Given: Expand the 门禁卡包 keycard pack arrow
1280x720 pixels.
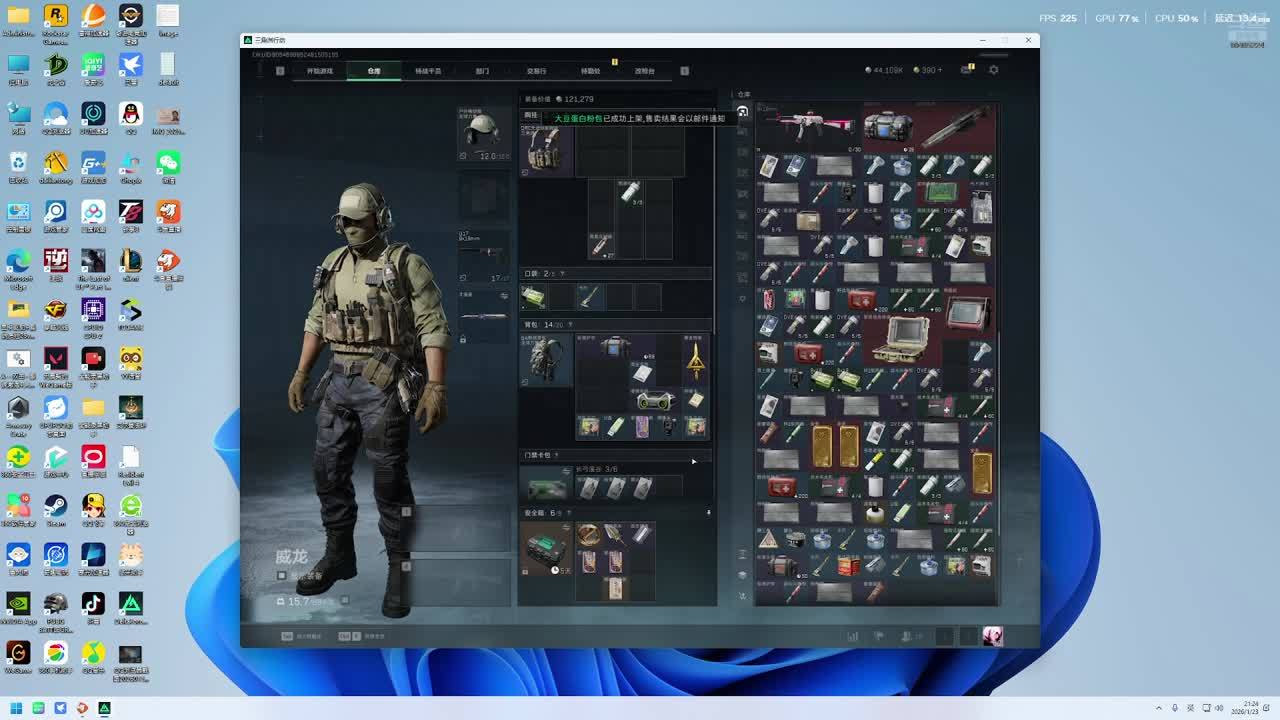Looking at the screenshot, I should click(x=694, y=461).
